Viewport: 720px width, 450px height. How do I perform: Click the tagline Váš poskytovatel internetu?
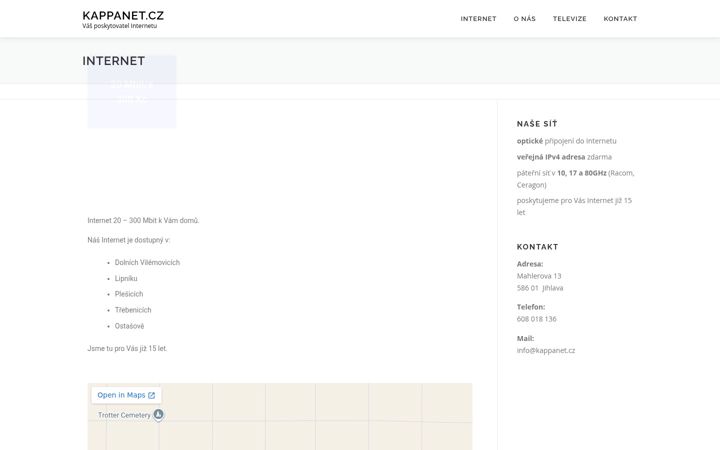[x=119, y=26]
